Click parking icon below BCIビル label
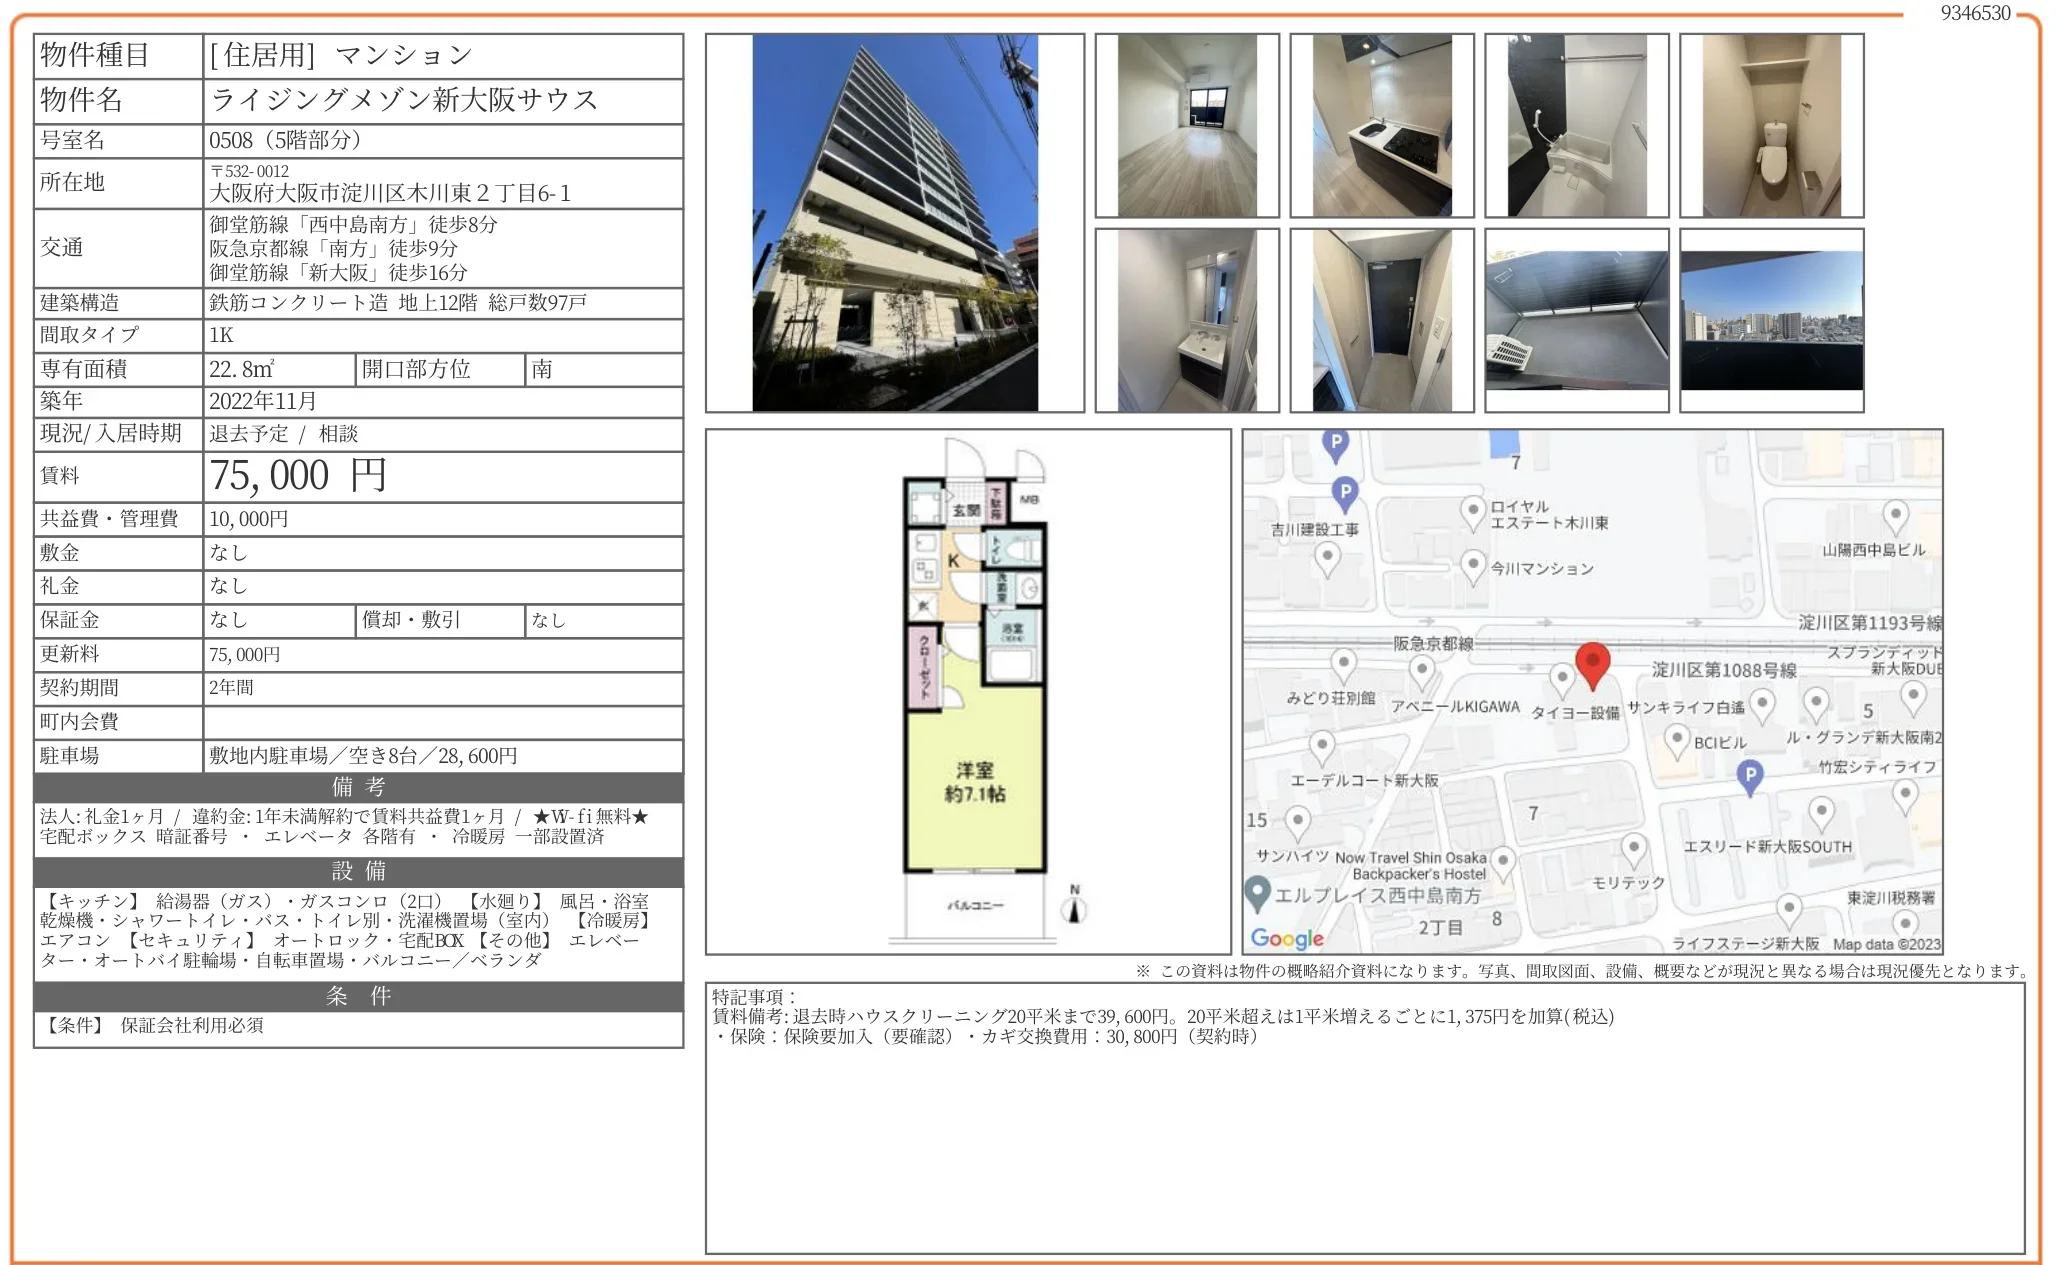Viewport: 2056px width, 1265px height. coord(1749,775)
